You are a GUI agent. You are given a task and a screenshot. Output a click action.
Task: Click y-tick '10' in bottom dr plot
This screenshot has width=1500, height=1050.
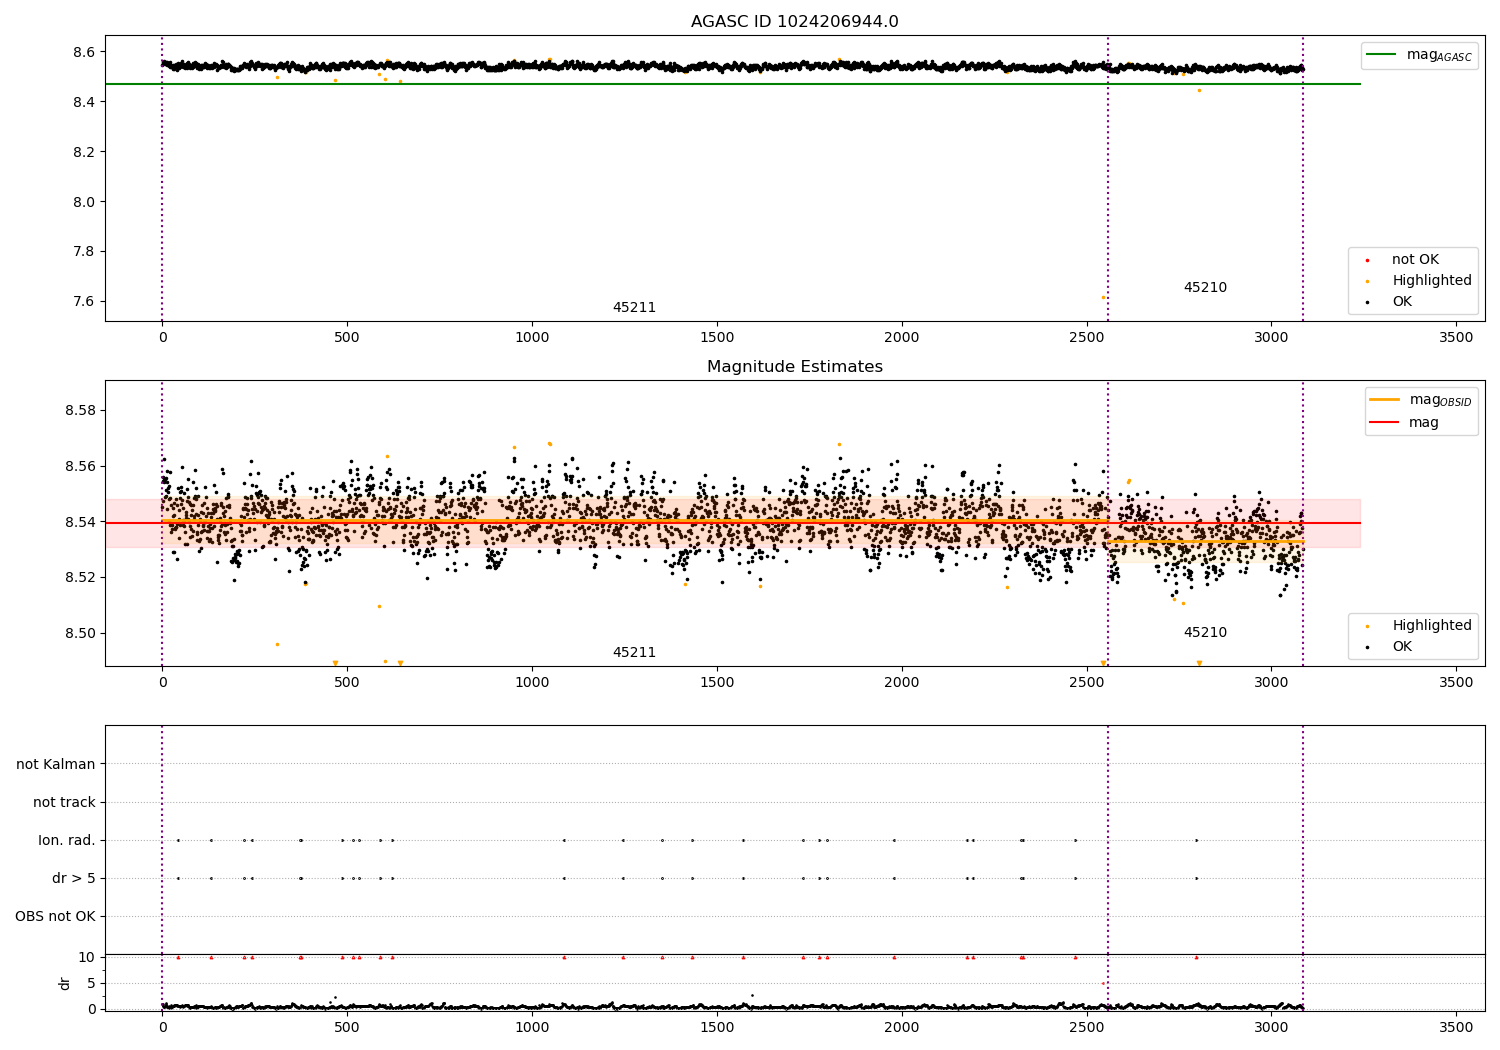(87, 958)
